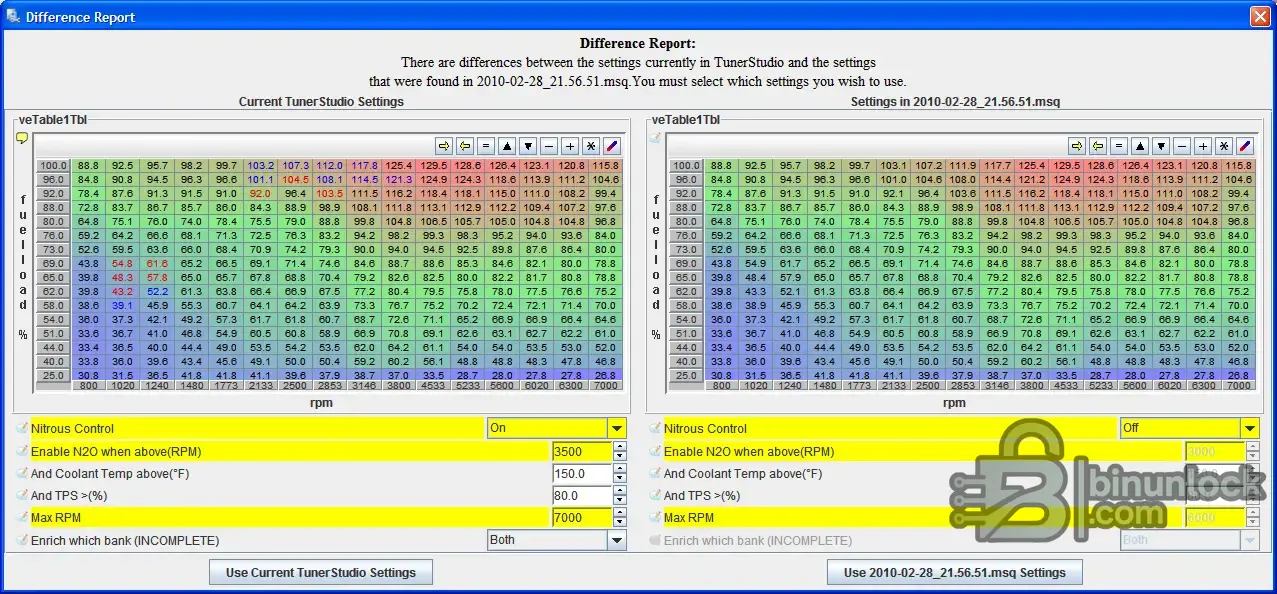Click red-blue interpolate icon in current settings toolbar
The image size is (1277, 594).
pos(612,145)
